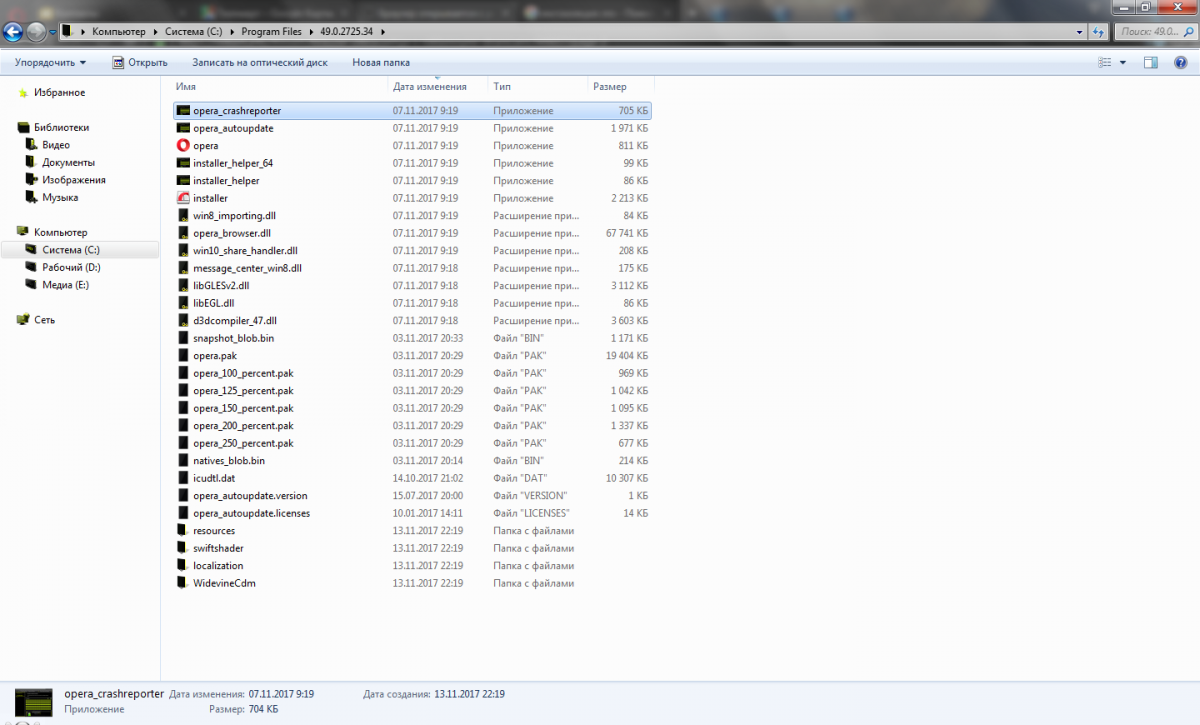Select the installer application icon

pos(183,198)
